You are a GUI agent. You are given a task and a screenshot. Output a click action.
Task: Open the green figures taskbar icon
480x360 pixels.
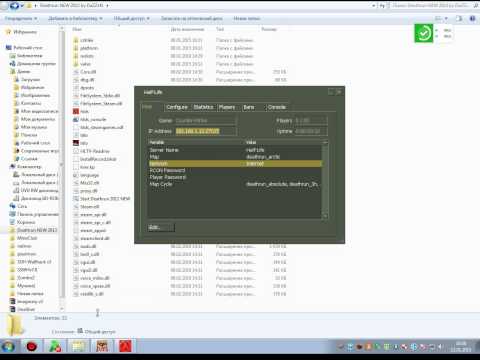point(55,347)
